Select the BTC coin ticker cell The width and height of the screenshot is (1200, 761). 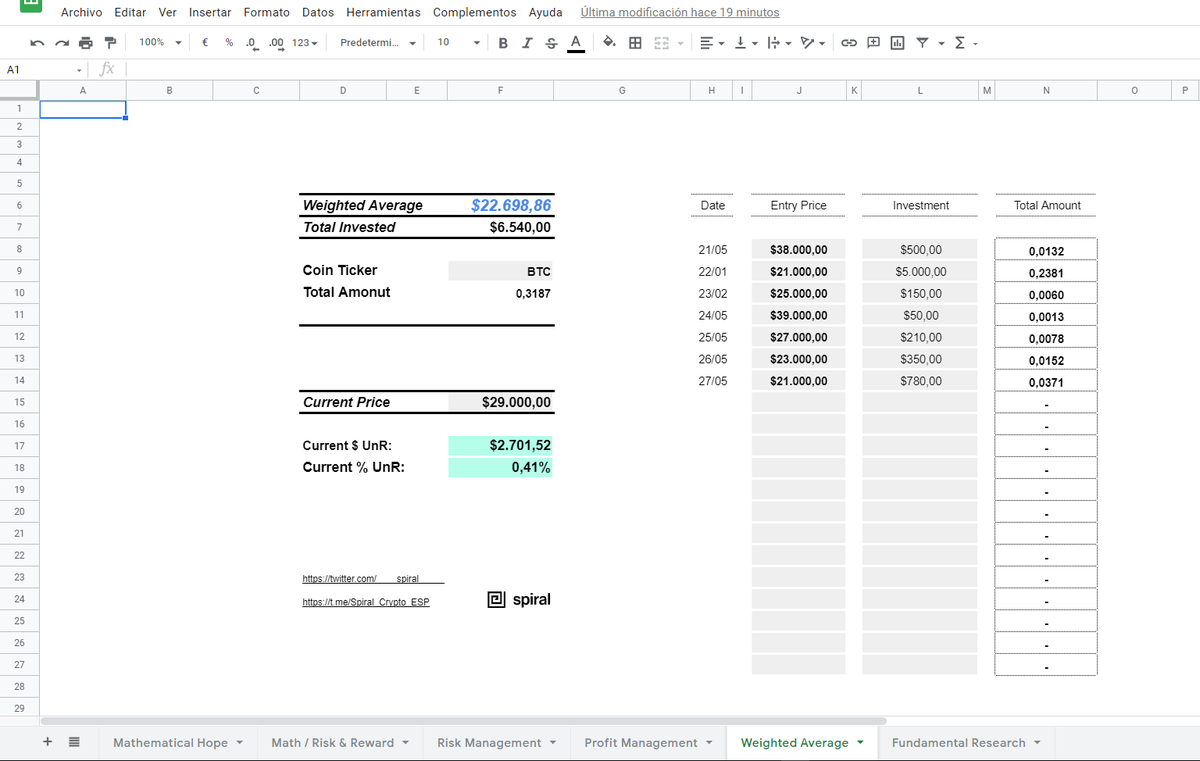coord(500,271)
